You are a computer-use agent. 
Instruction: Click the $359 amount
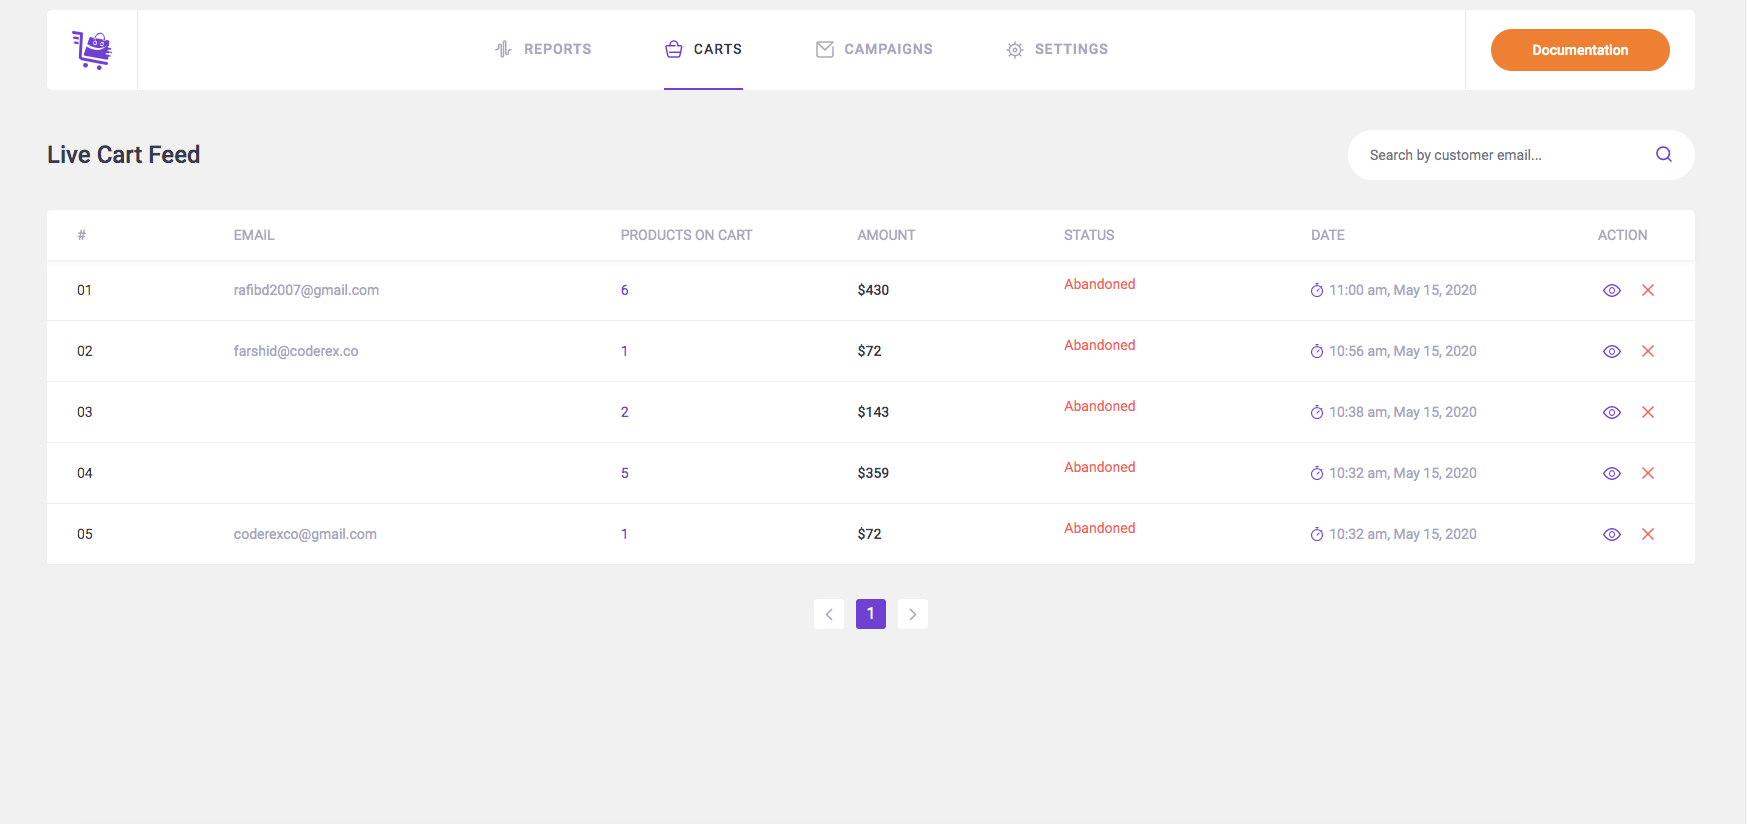(x=873, y=473)
